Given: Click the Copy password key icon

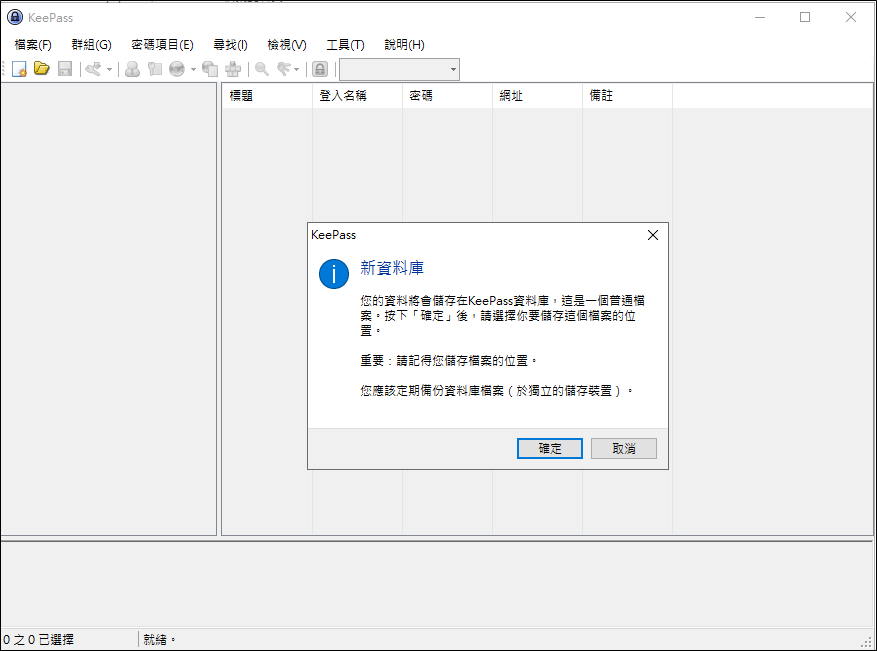Looking at the screenshot, I should click(x=154, y=69).
